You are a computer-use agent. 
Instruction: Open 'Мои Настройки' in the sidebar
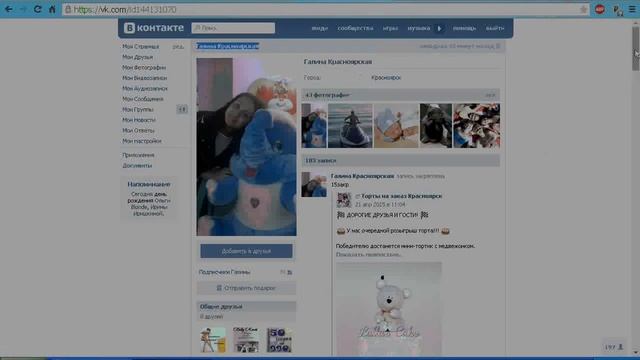[142, 141]
